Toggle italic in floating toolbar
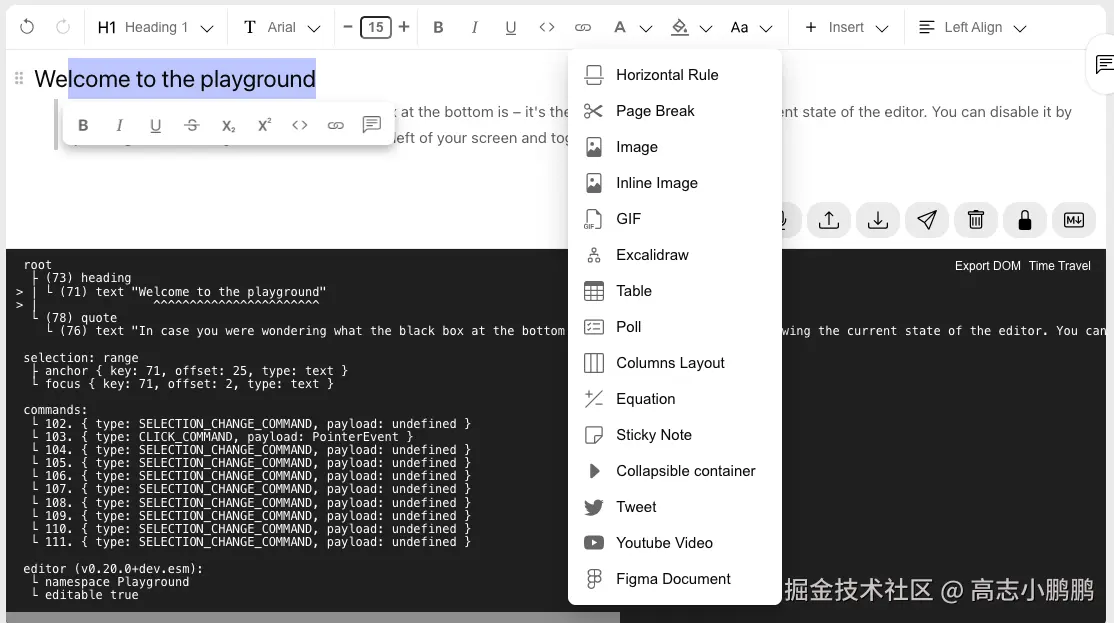 [x=119, y=125]
